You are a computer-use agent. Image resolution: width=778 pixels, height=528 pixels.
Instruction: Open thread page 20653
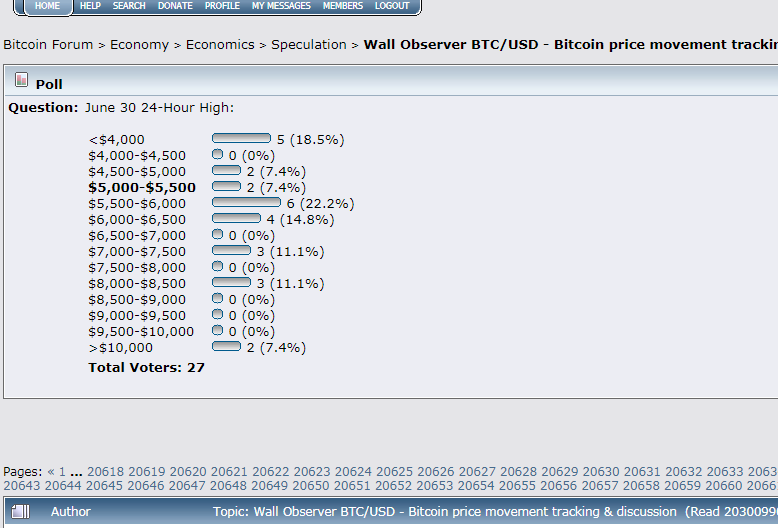(x=435, y=485)
